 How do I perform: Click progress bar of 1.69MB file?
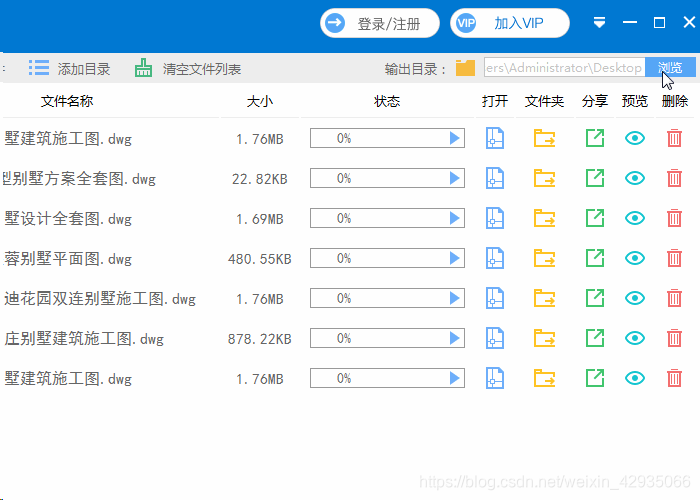pos(388,218)
